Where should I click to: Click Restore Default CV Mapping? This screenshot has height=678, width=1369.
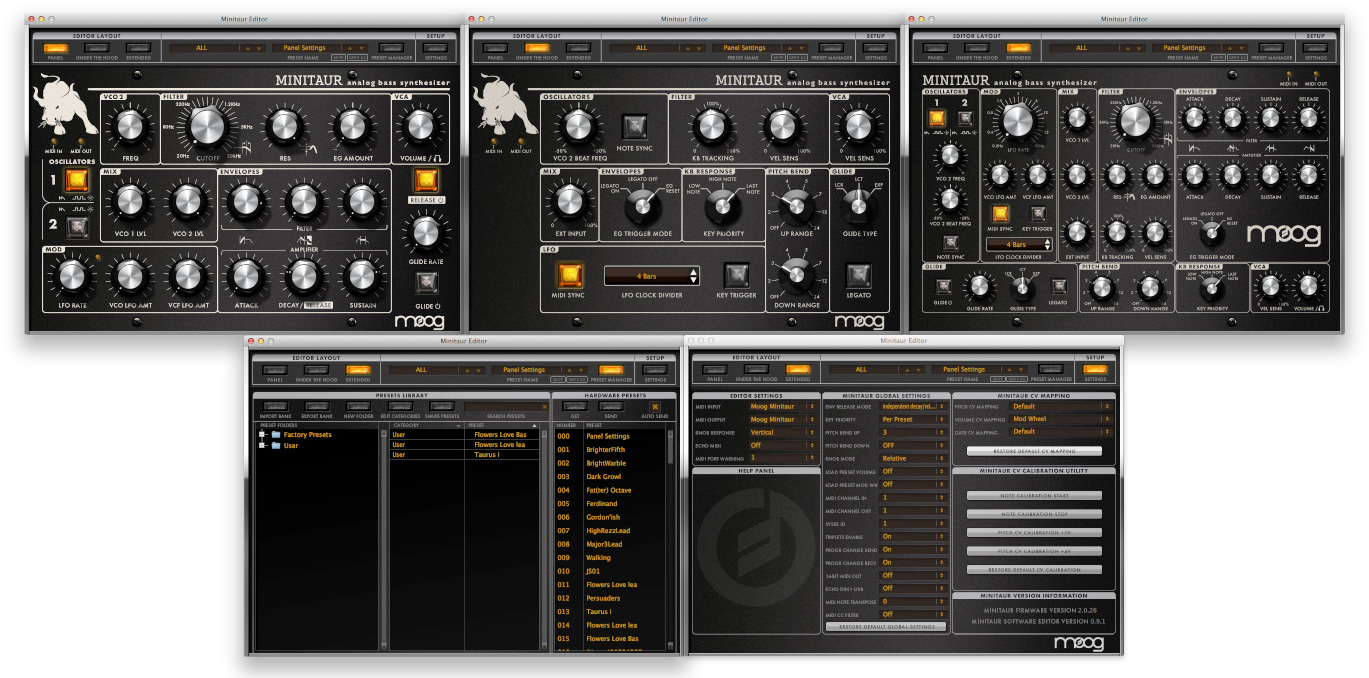1034,451
